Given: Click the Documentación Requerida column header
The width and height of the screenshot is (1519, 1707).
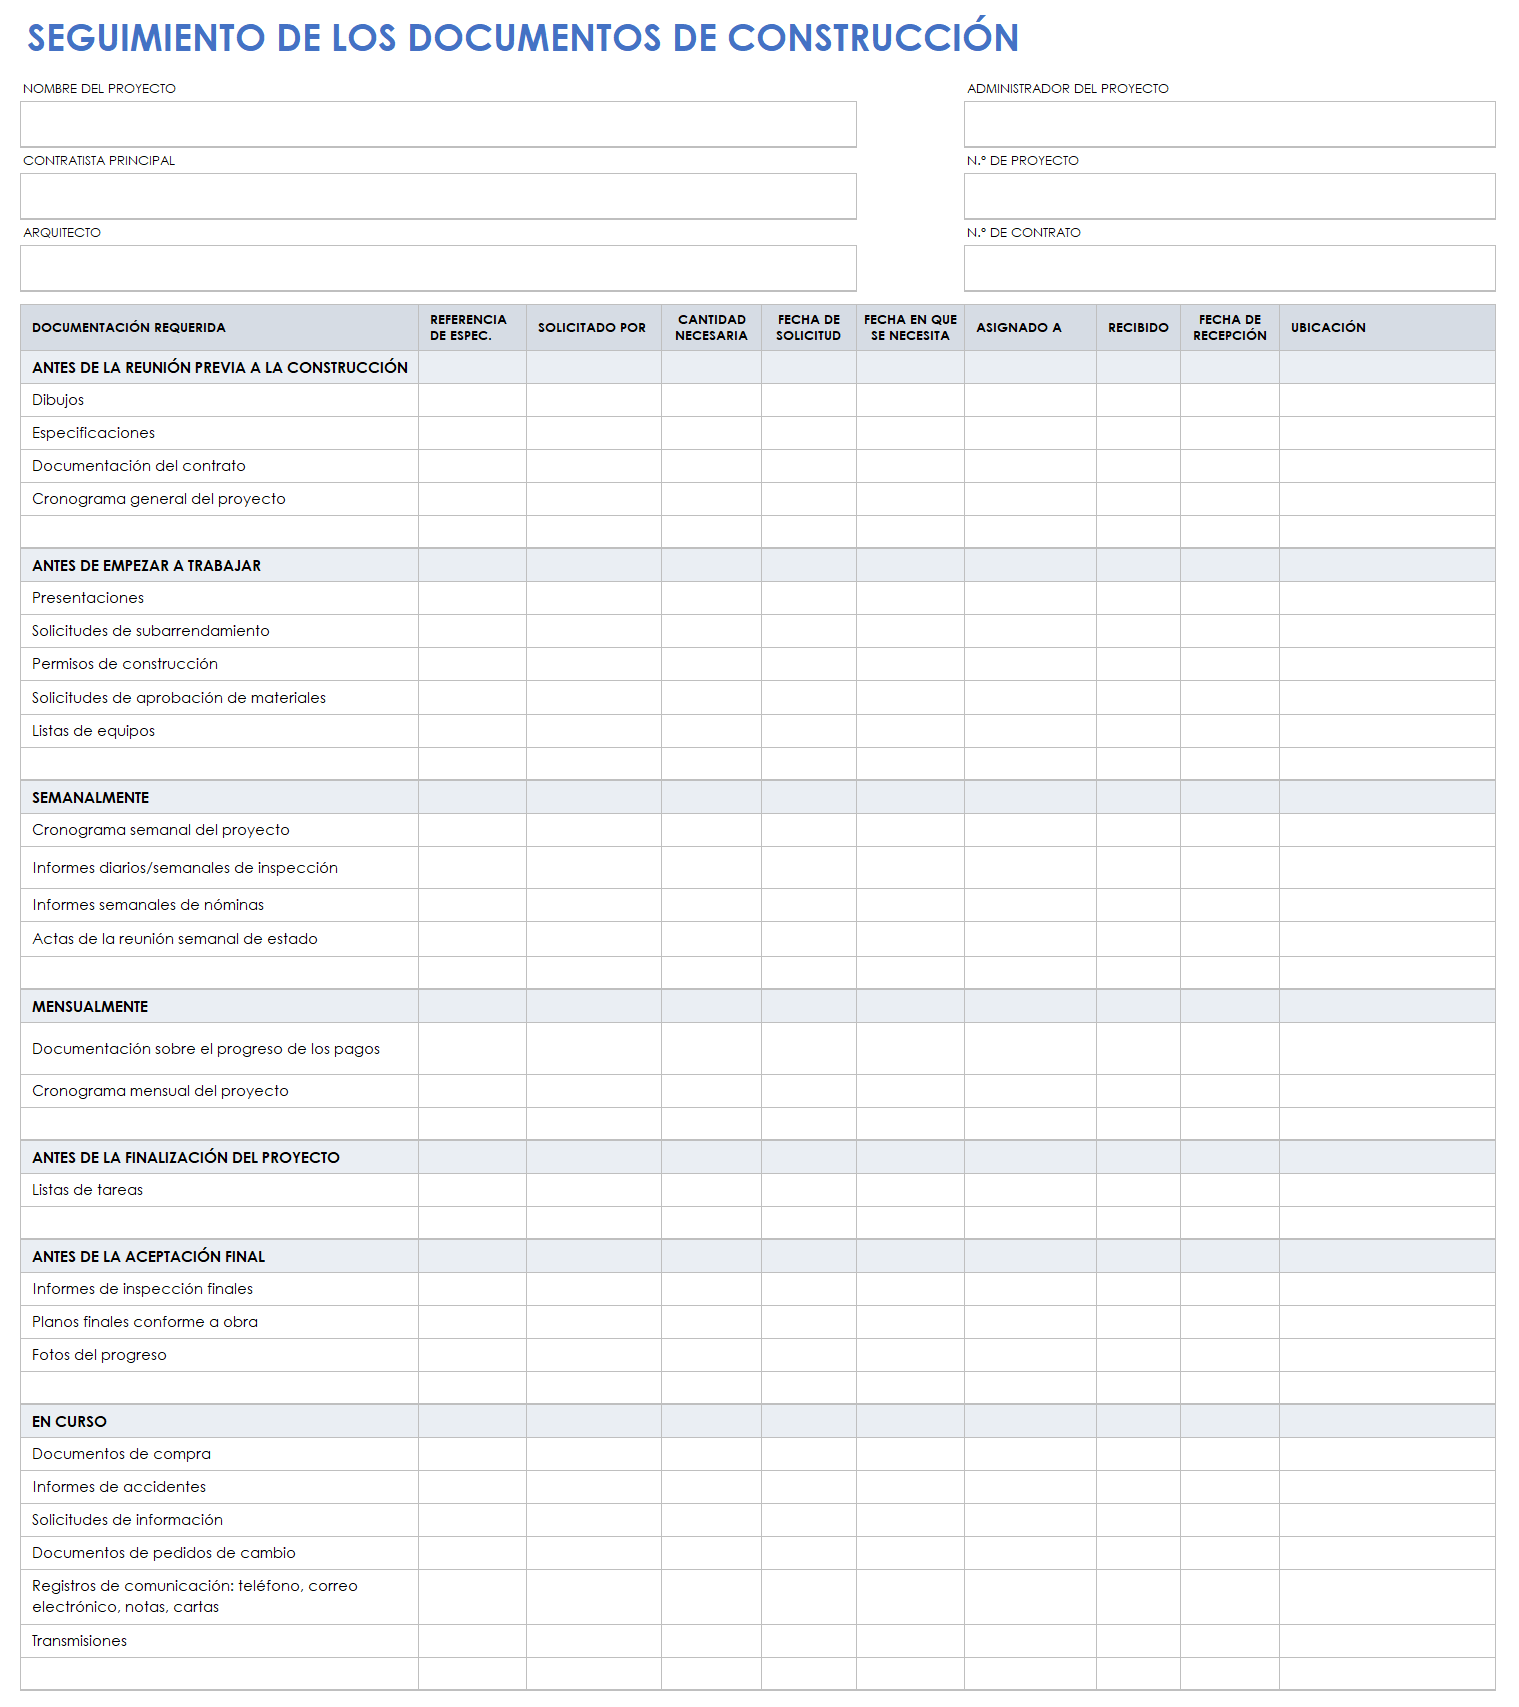Looking at the screenshot, I should [x=219, y=328].
